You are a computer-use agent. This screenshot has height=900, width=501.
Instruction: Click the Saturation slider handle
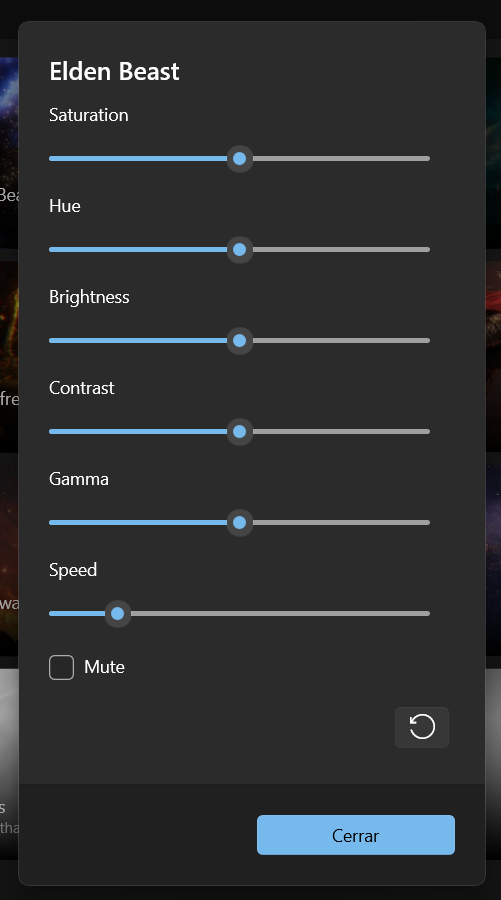[239, 158]
